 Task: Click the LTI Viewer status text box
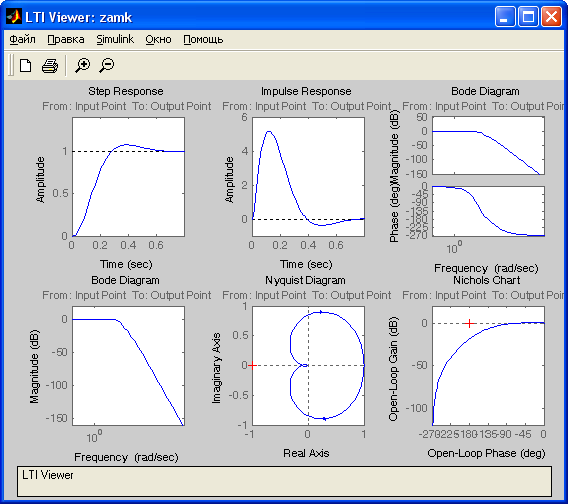pyautogui.click(x=284, y=481)
